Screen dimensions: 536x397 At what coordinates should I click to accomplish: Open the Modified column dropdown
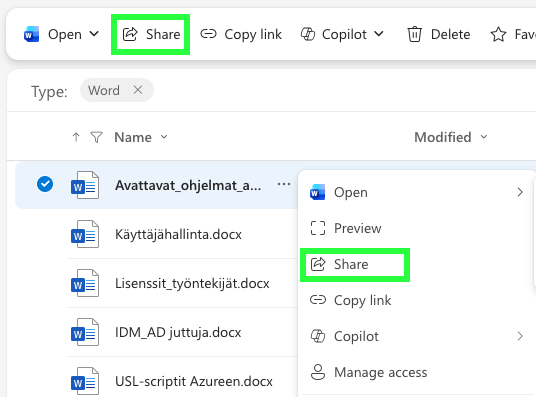tap(484, 137)
